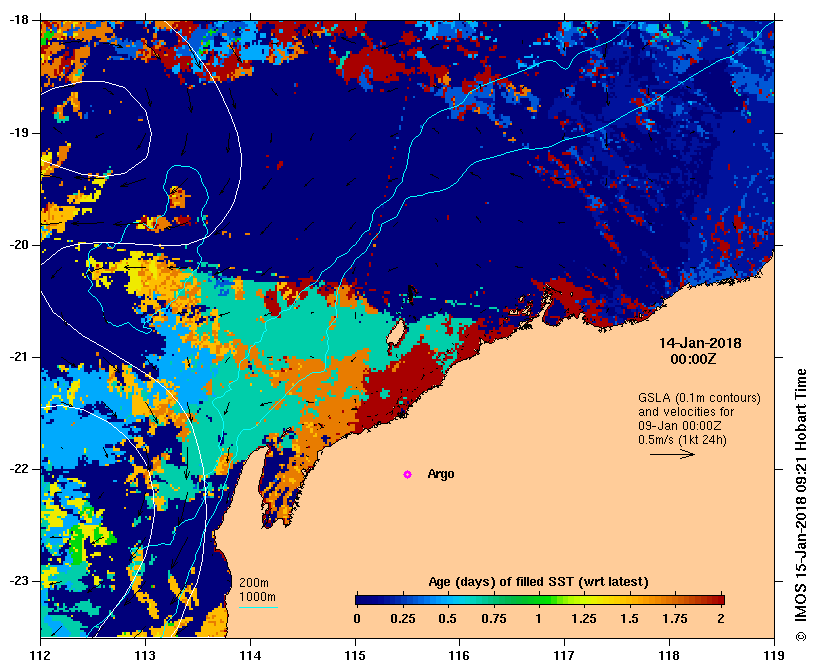This screenshot has height=672, width=818.
Task: Click the '09-Jan 00:00Z' text line
Action: pos(680,426)
